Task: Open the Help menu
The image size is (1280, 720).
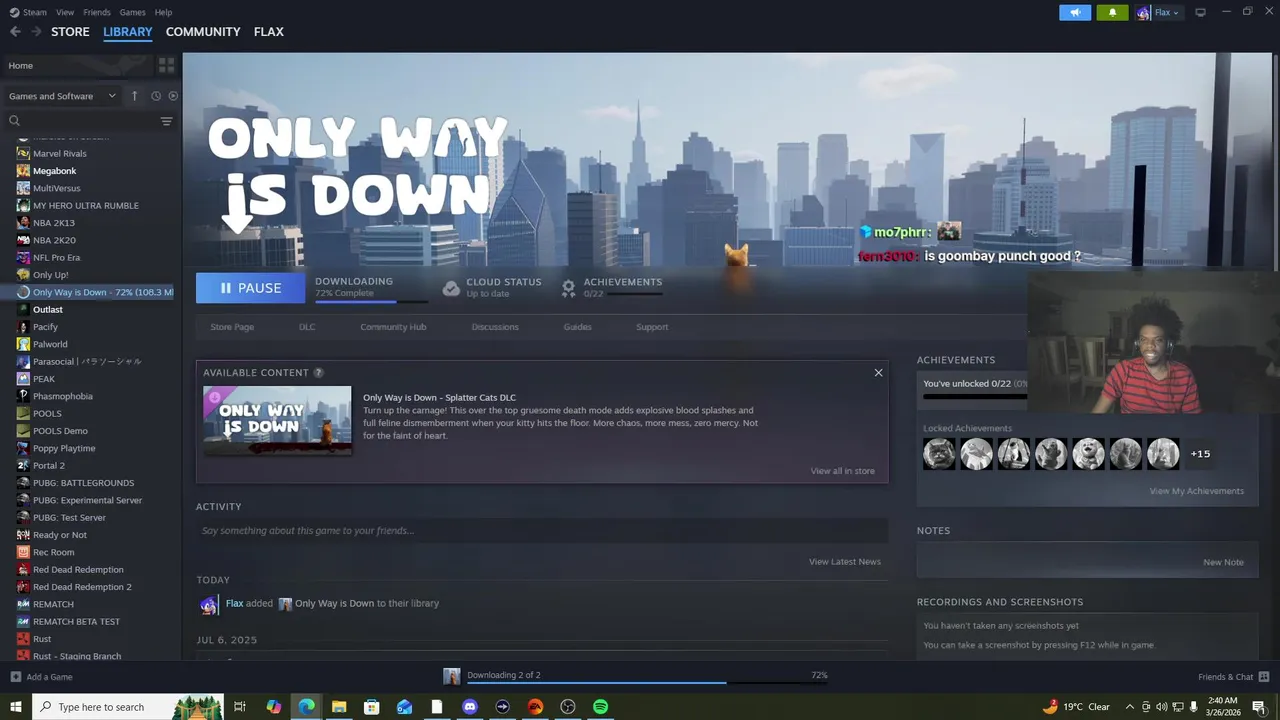Action: pos(164,12)
